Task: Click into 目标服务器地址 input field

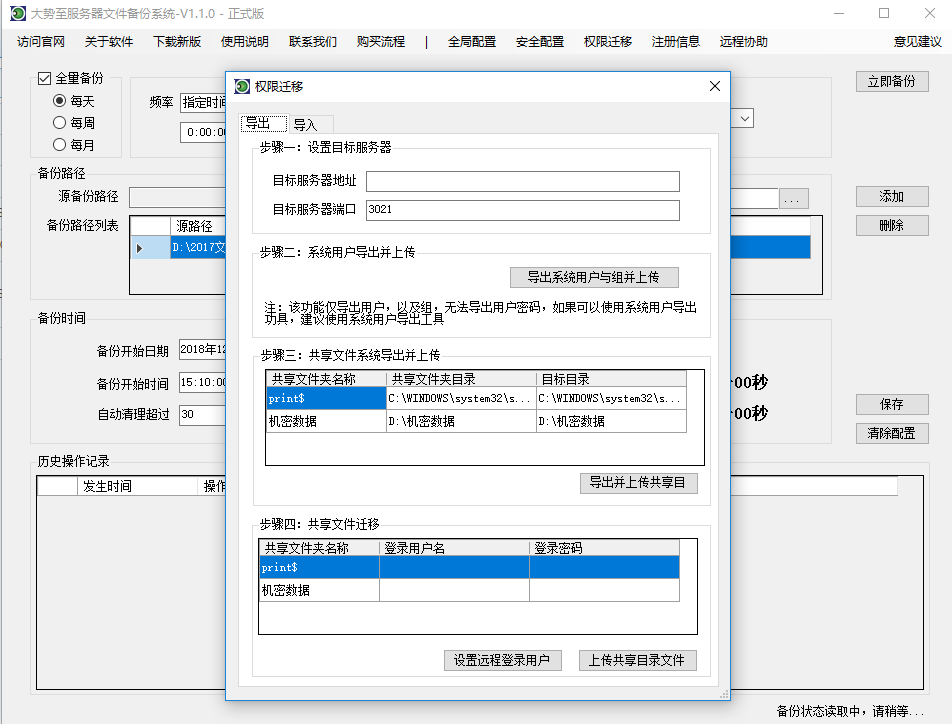Action: (x=522, y=181)
